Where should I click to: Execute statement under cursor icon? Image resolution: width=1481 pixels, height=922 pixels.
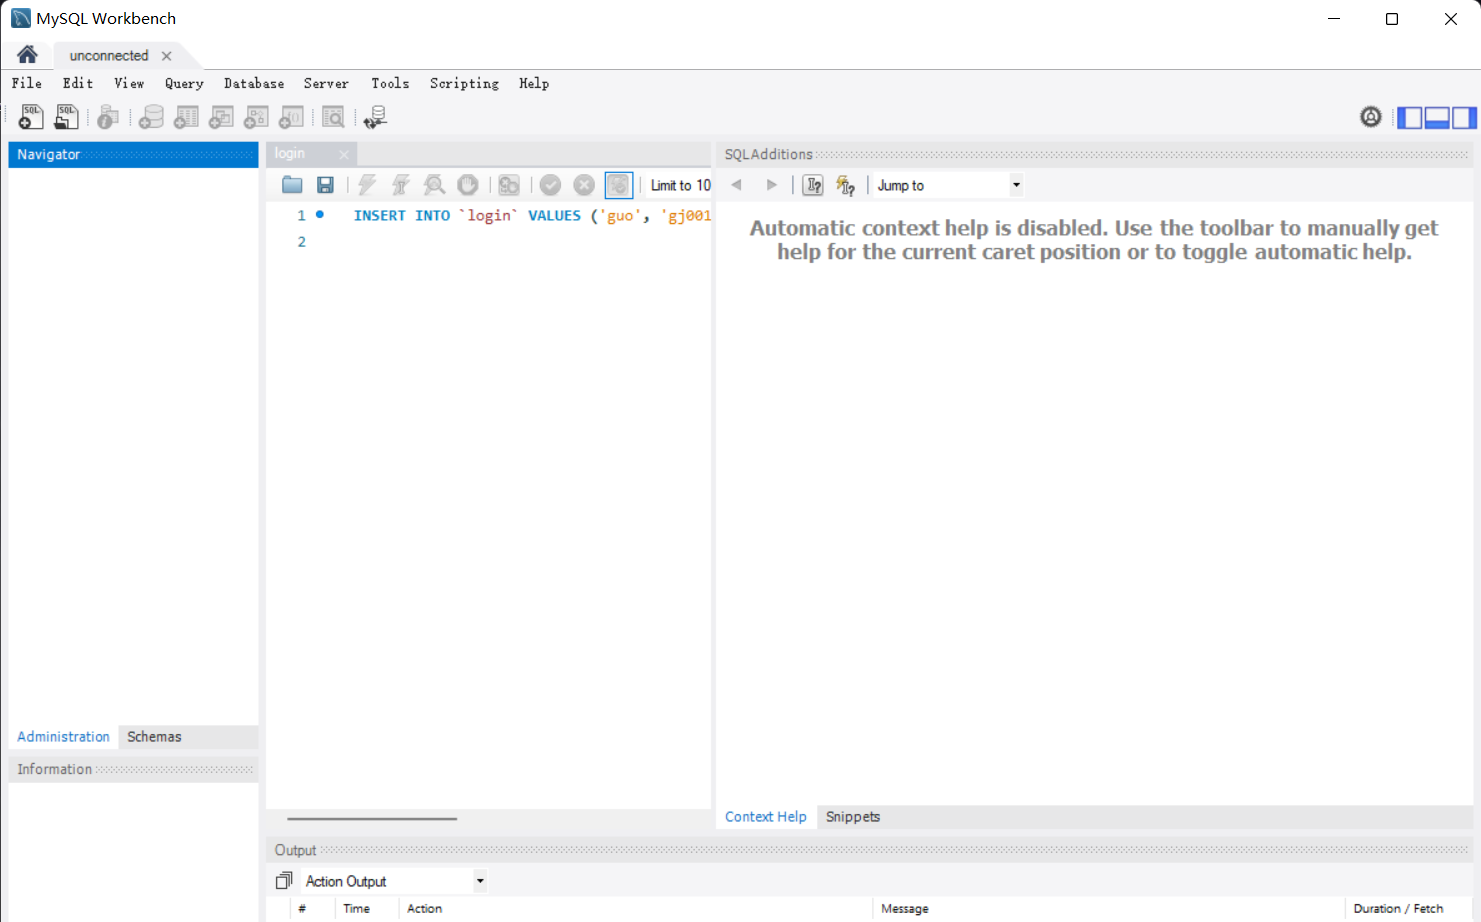pyautogui.click(x=400, y=185)
